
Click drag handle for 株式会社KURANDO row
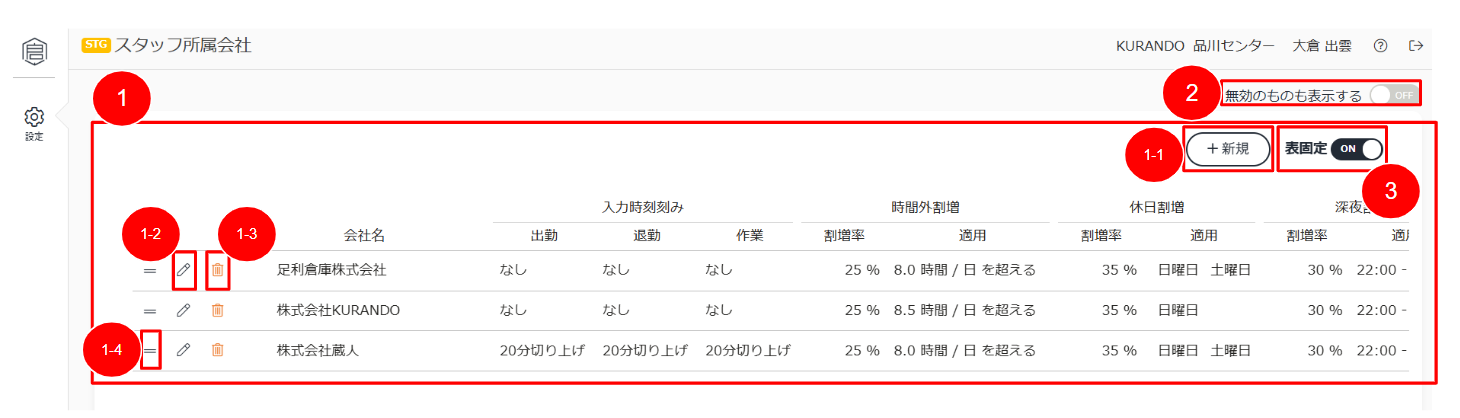tap(150, 311)
